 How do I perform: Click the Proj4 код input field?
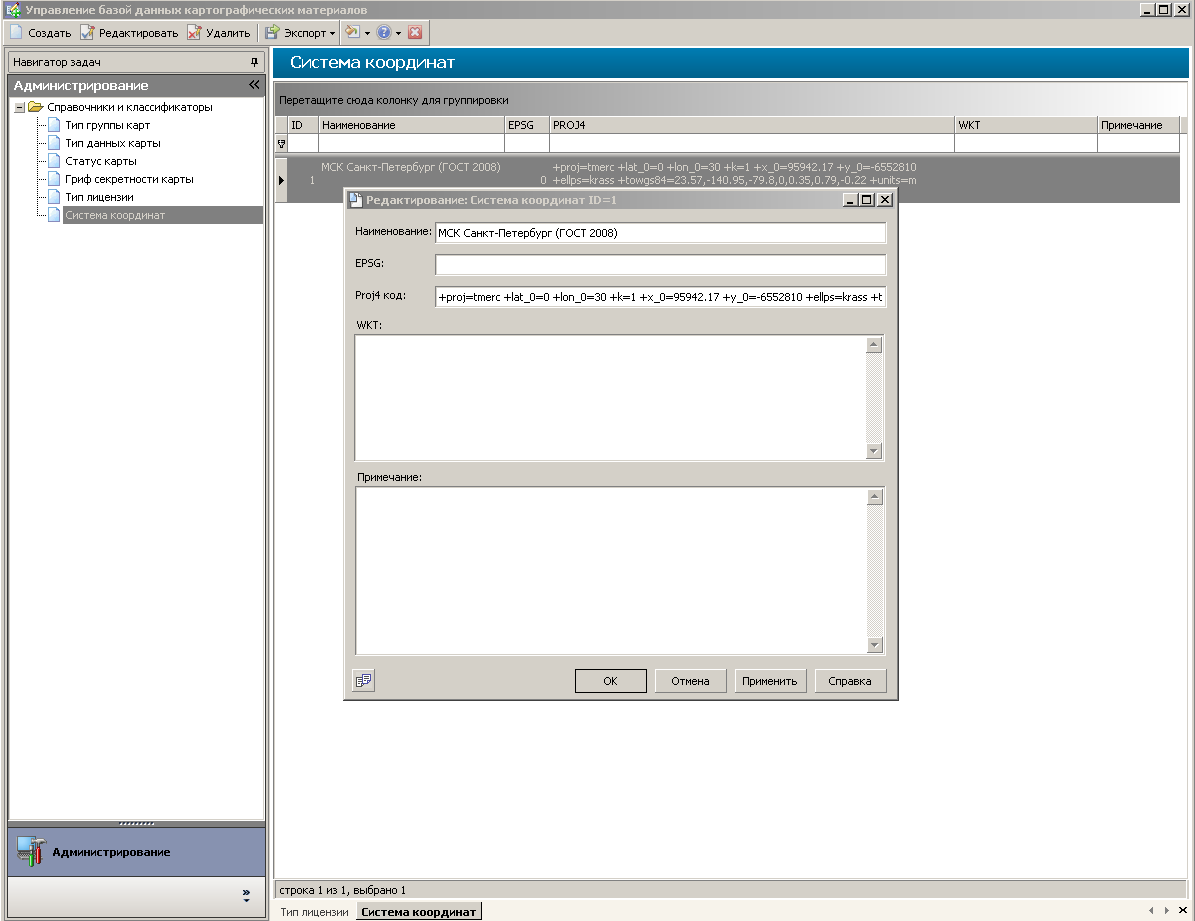pos(660,297)
